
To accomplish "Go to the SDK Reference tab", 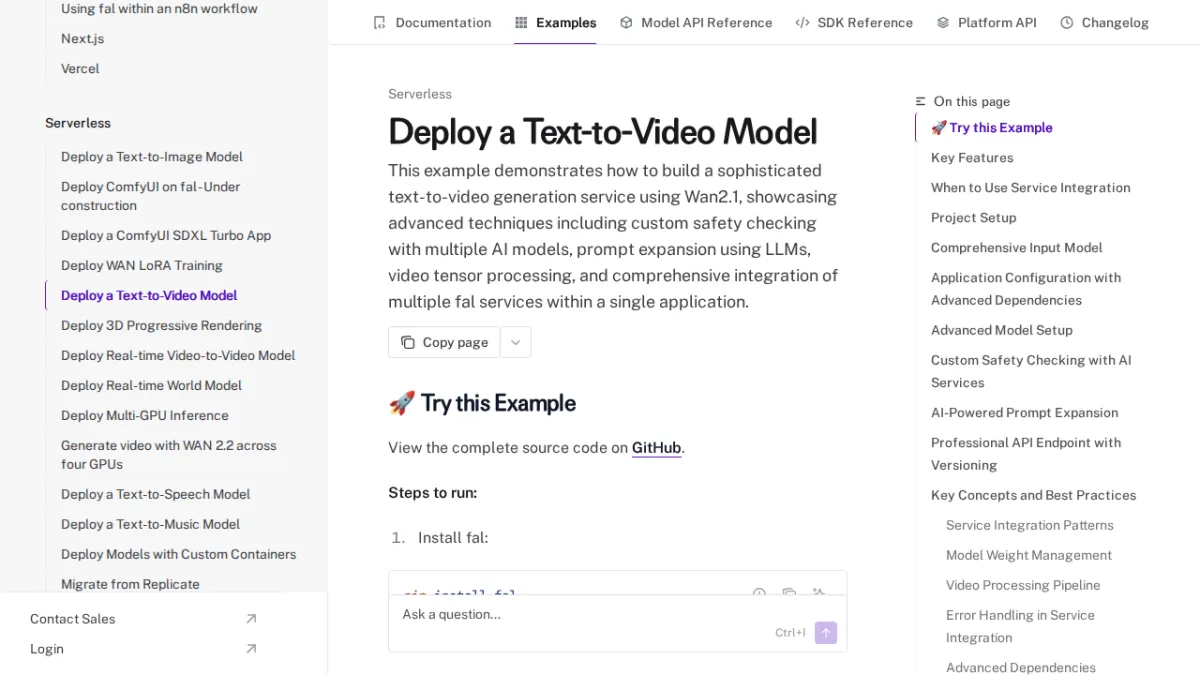I will pos(854,22).
